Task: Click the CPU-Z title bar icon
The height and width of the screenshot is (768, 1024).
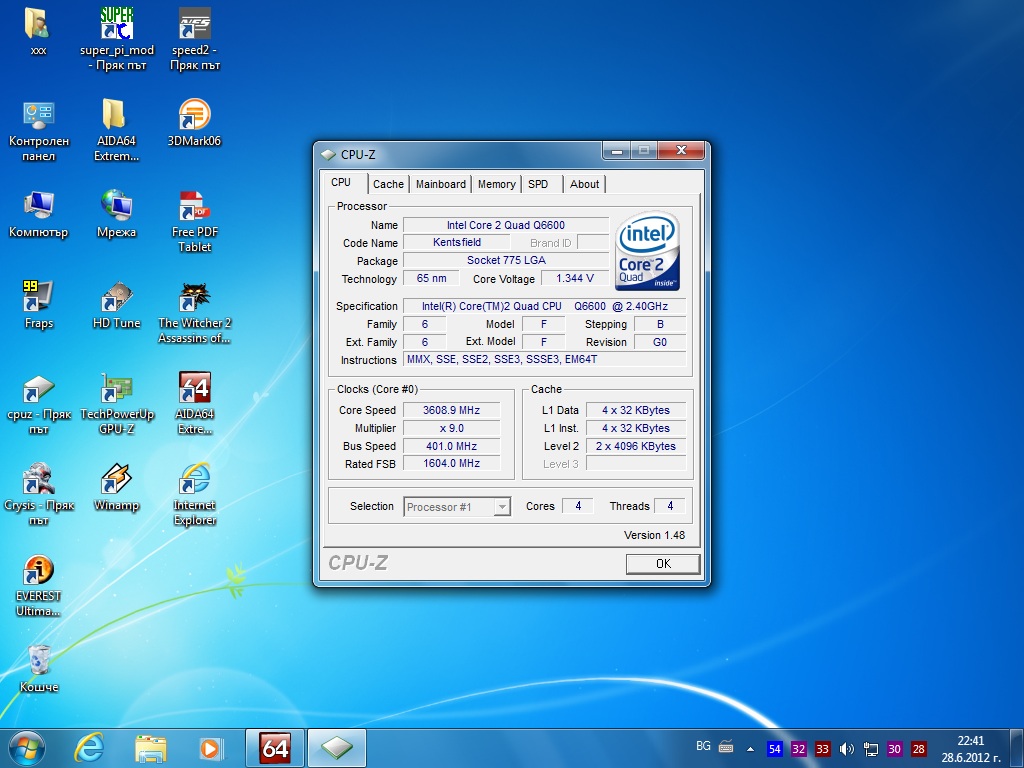Action: [328, 155]
